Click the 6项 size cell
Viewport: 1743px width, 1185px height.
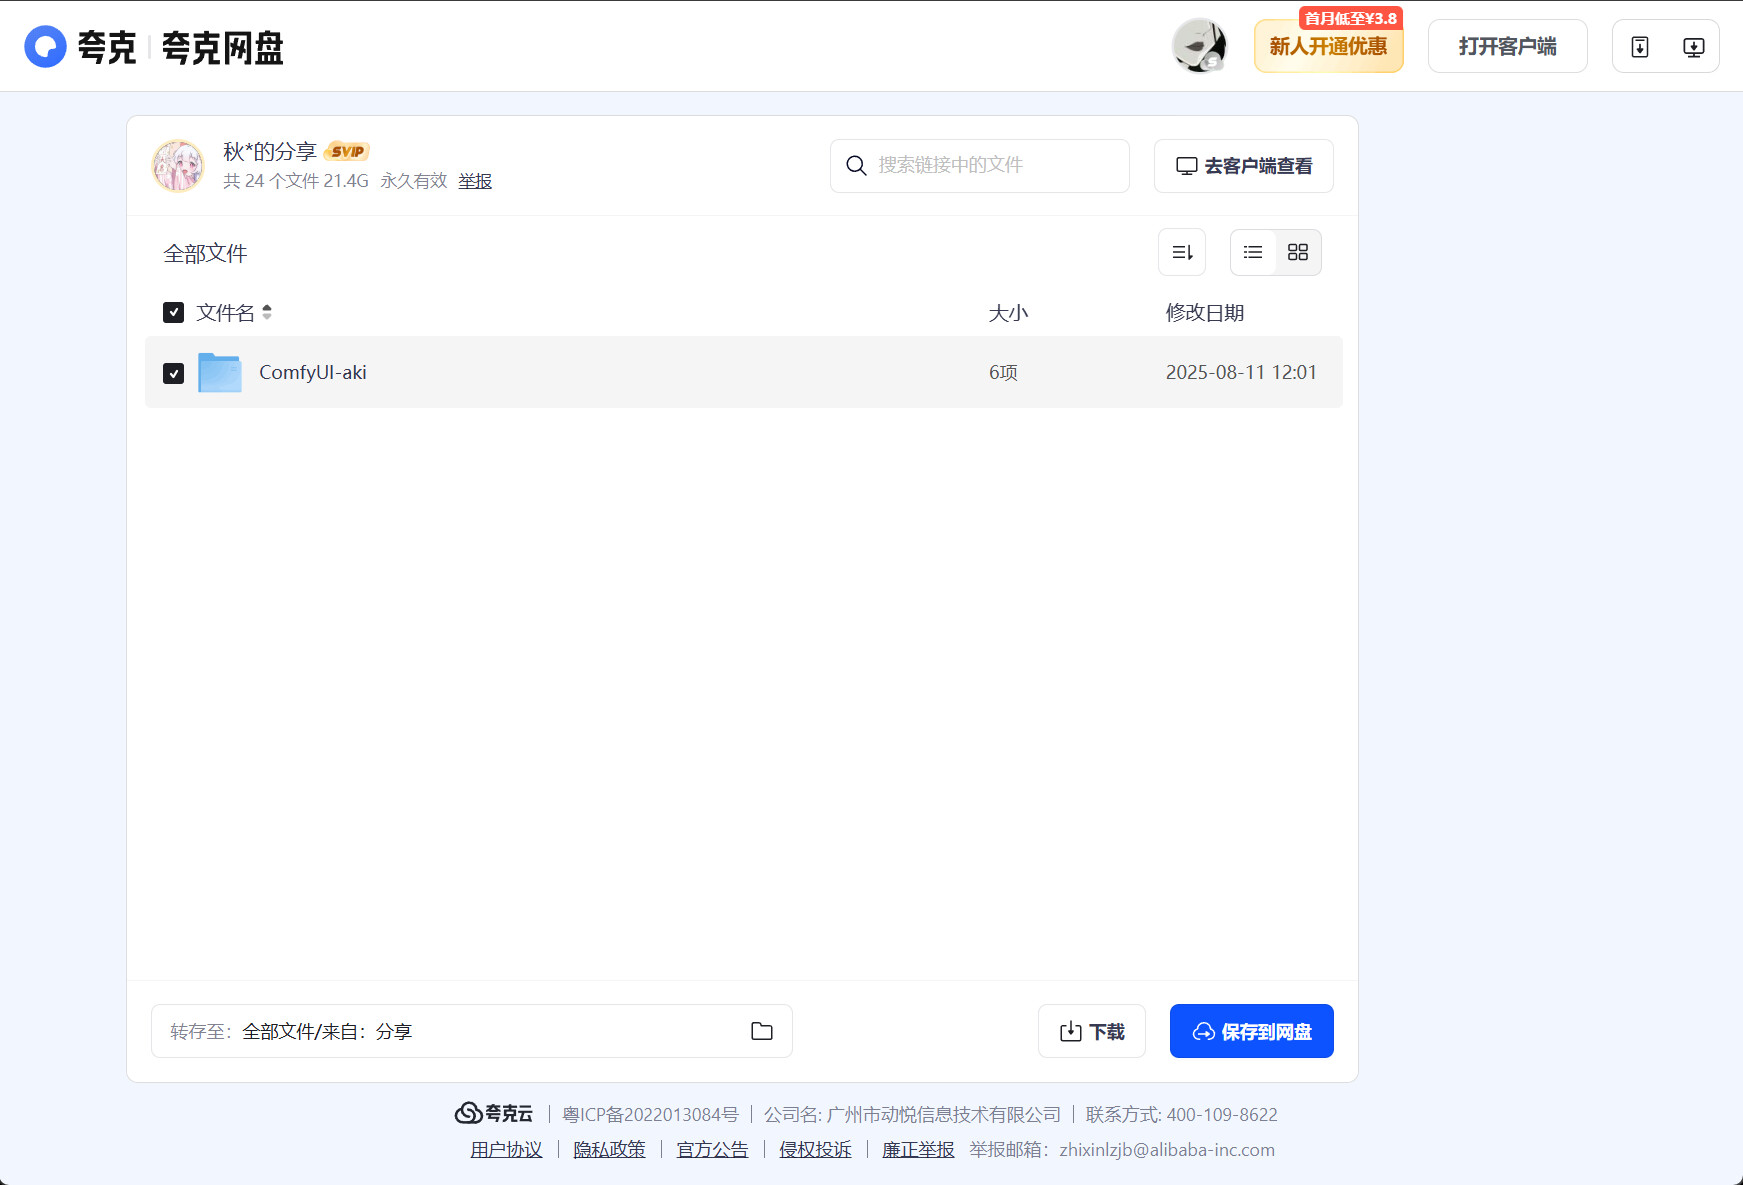[x=1003, y=373]
